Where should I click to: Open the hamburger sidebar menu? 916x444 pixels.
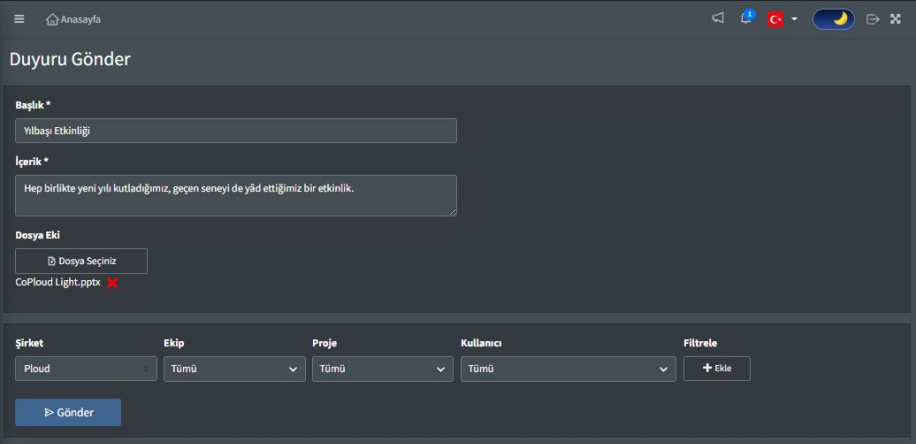click(19, 19)
